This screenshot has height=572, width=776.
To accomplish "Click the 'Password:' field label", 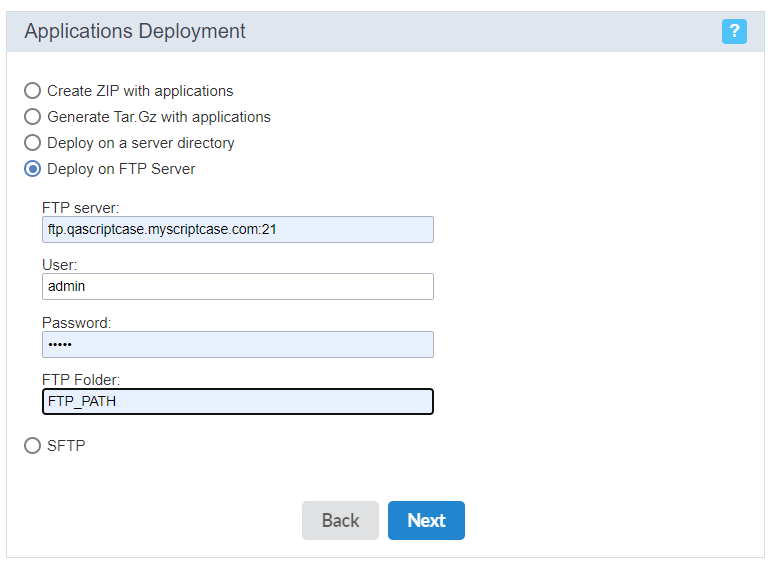I will pyautogui.click(x=77, y=323).
